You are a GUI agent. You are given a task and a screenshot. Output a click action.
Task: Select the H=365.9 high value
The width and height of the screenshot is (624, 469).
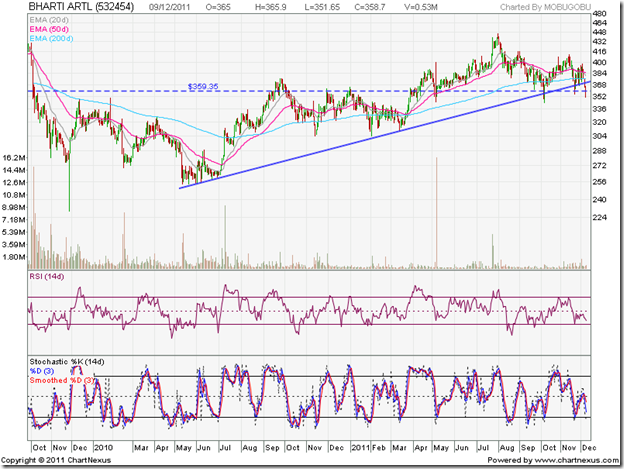click(271, 7)
